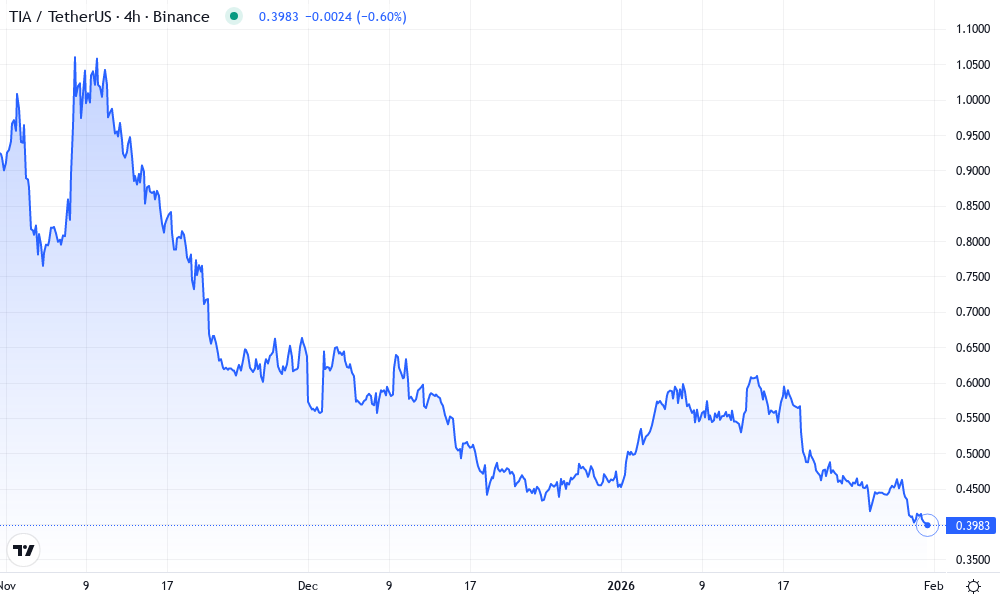The height and width of the screenshot is (600, 1000).
Task: Select the 1.1000 price scale label
Action: click(973, 29)
